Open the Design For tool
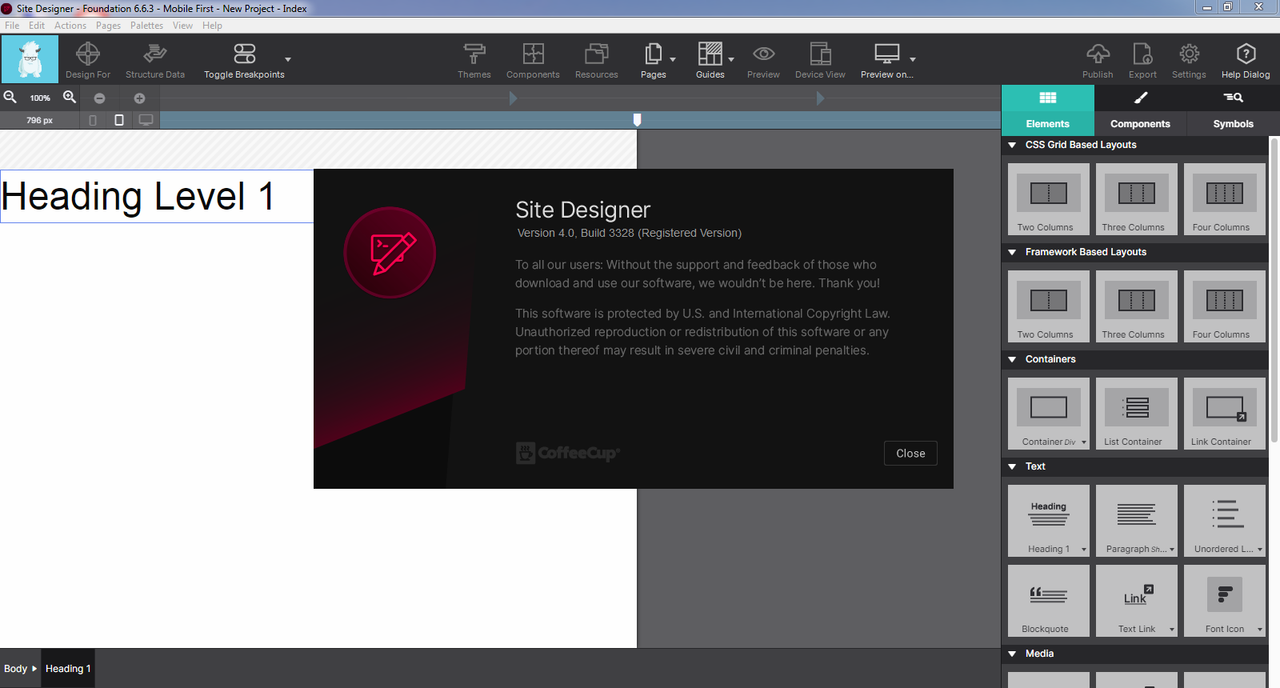The image size is (1280, 688). click(88, 60)
